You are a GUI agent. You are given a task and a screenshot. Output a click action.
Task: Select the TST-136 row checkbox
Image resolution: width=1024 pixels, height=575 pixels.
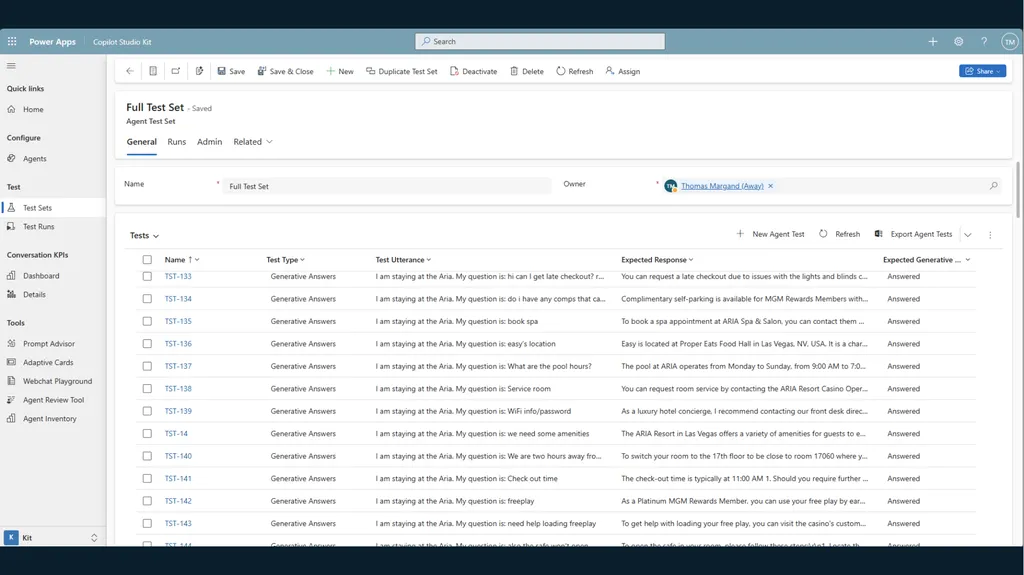(x=147, y=344)
